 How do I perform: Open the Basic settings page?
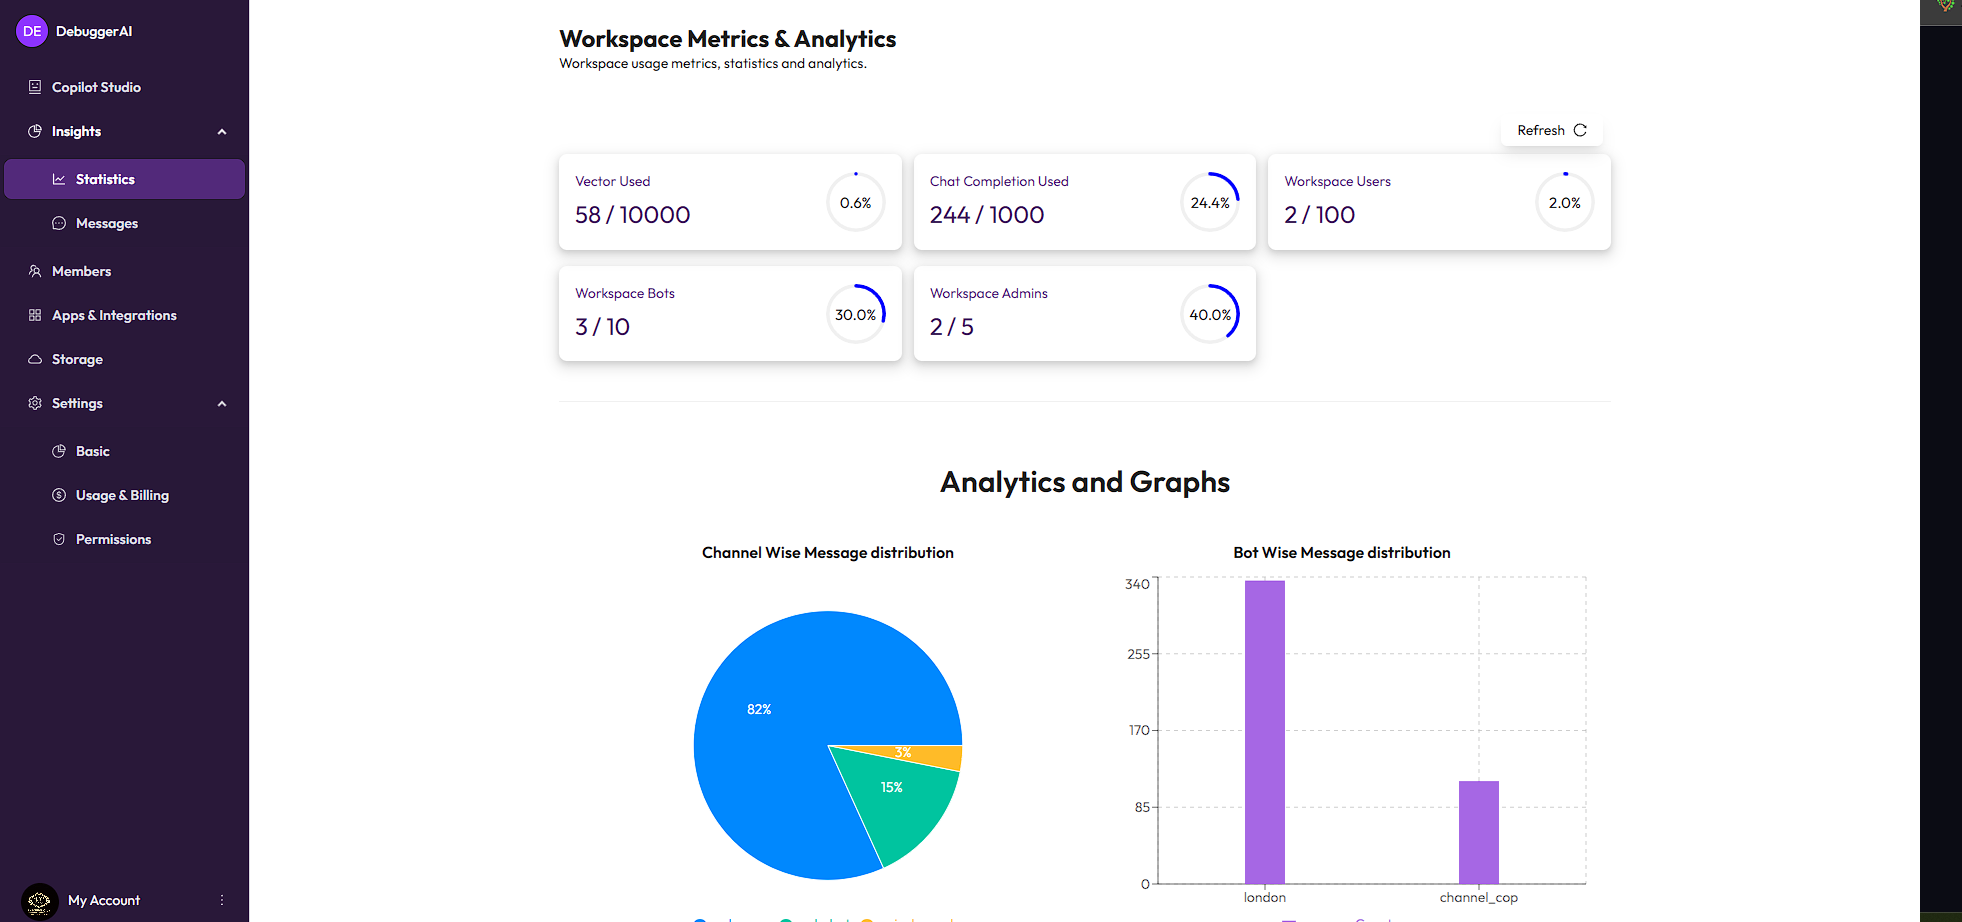pyautogui.click(x=93, y=451)
